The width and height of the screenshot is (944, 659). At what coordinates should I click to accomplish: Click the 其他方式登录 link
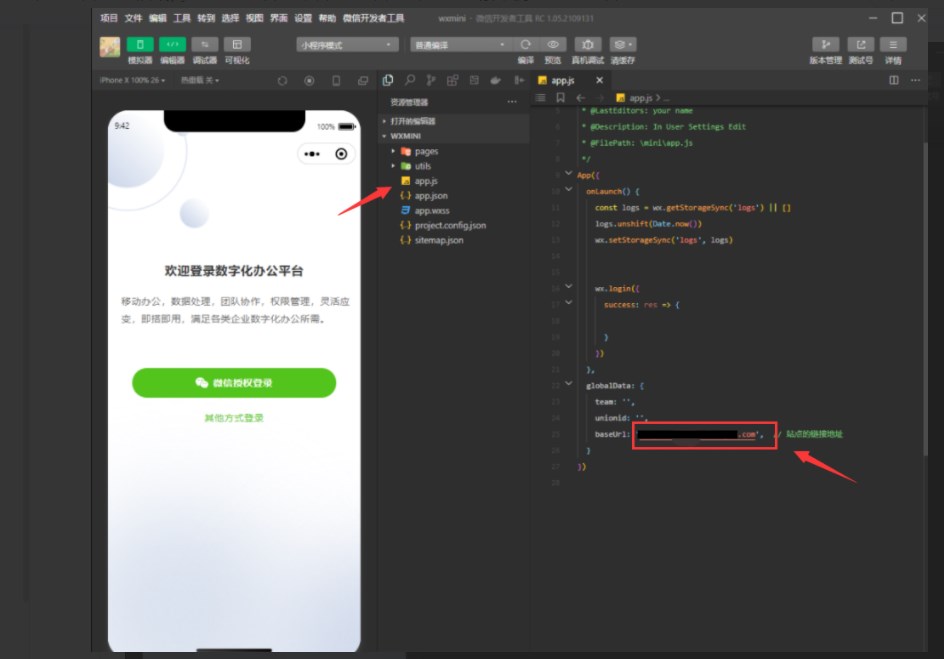[x=234, y=418]
